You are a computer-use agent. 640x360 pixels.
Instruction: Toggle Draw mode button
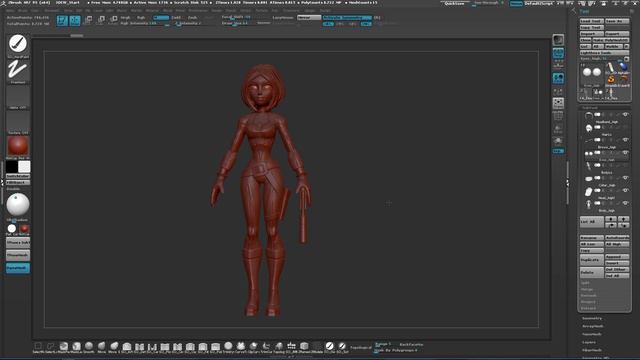pos(75,20)
